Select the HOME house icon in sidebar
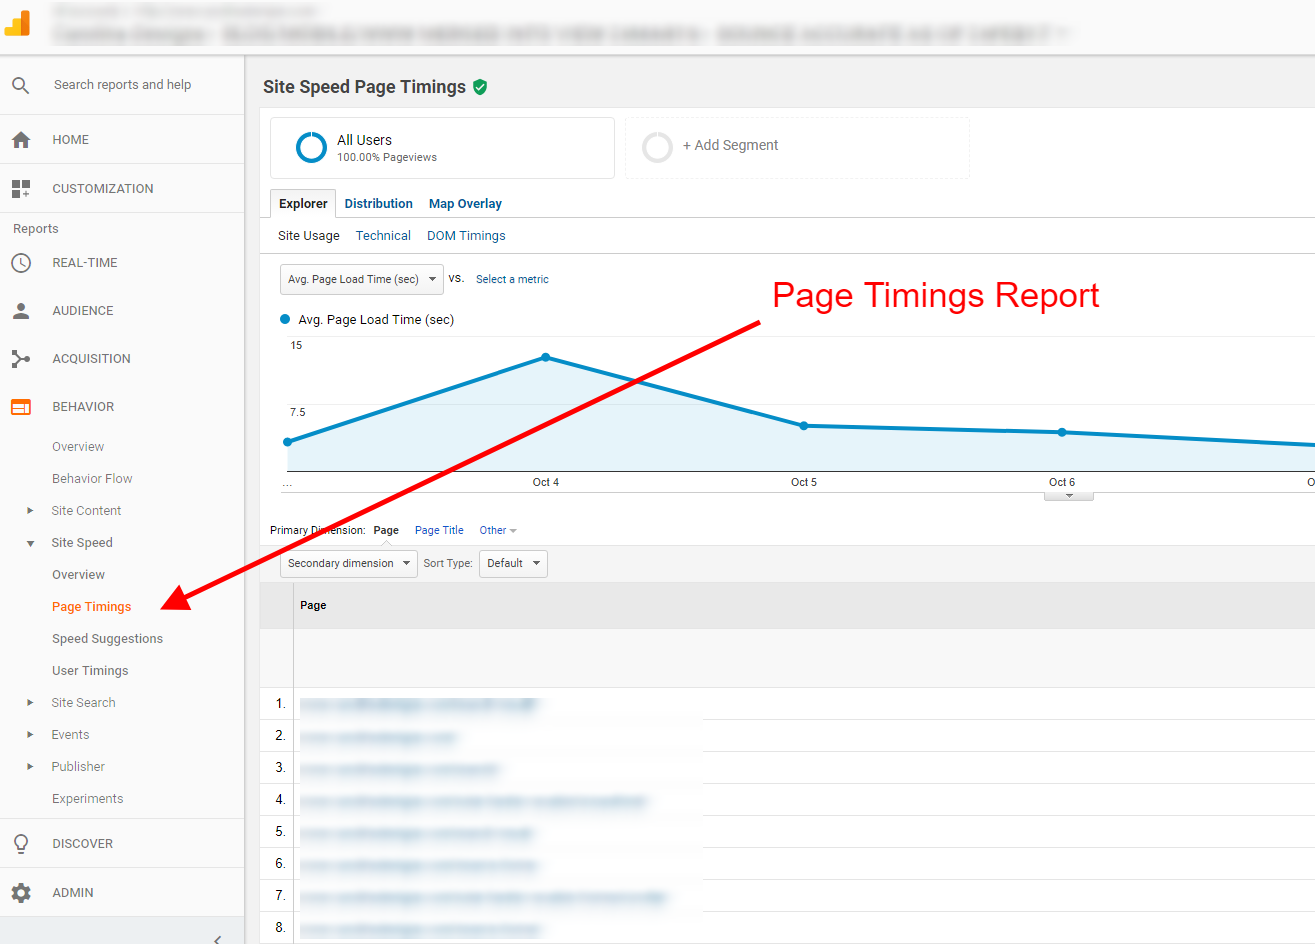Screen dimensions: 1315x944 (20, 139)
